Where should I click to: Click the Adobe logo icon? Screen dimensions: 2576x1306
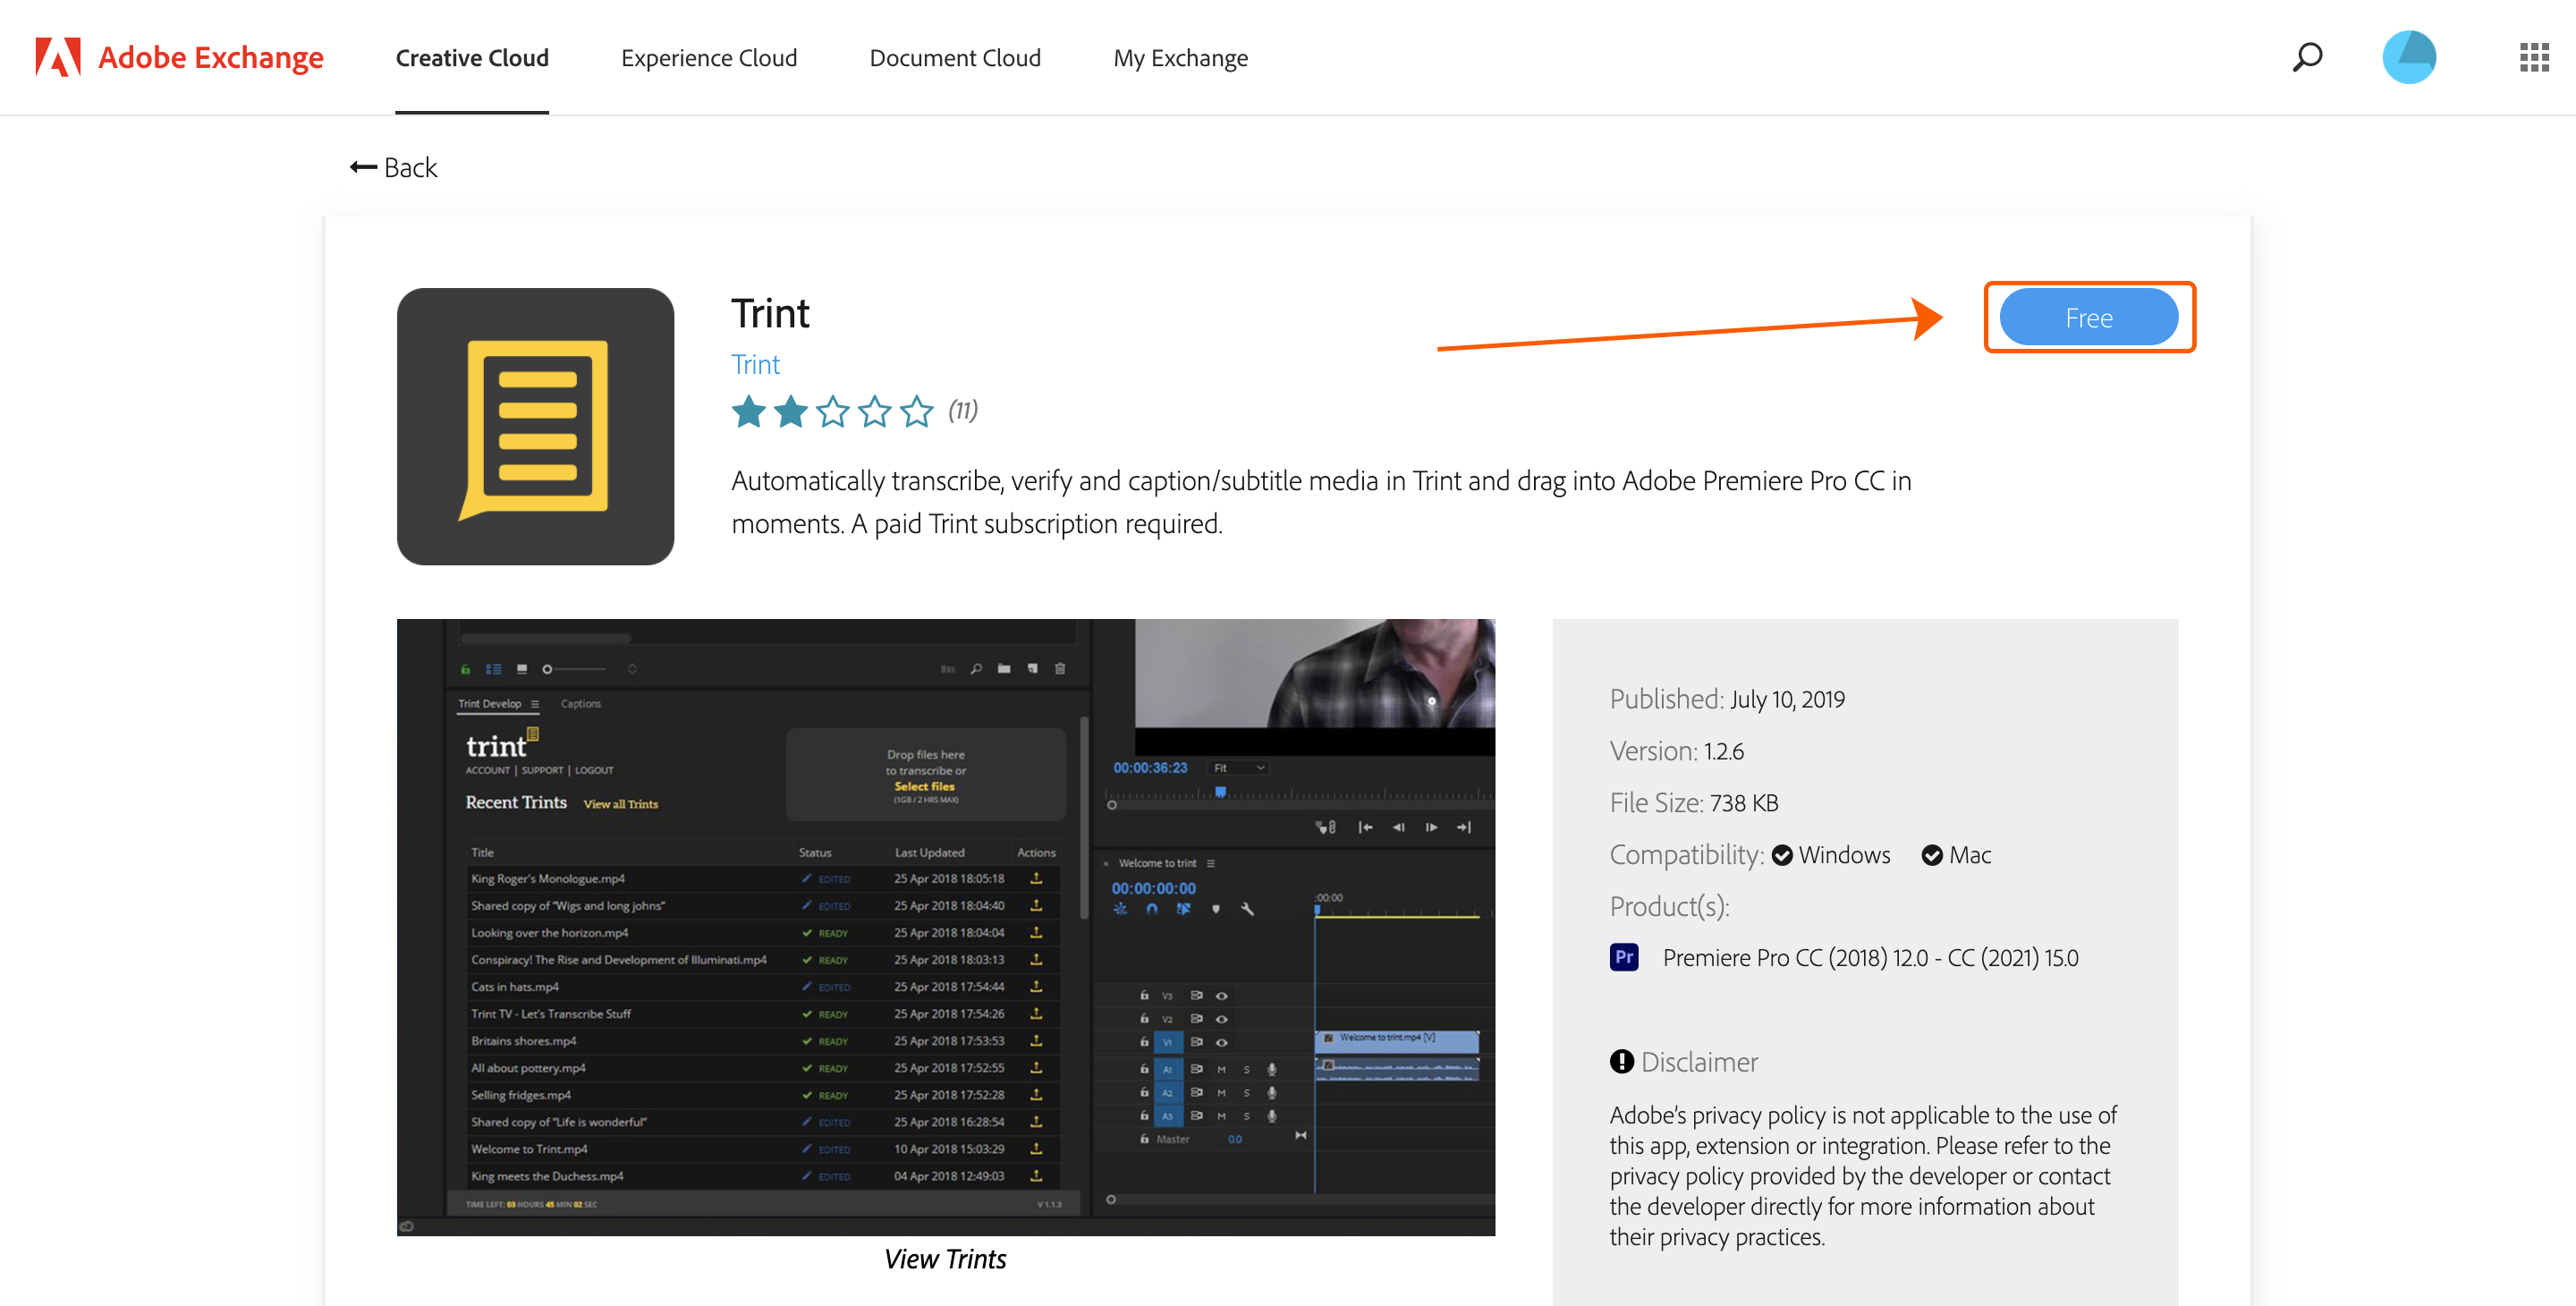tap(58, 57)
